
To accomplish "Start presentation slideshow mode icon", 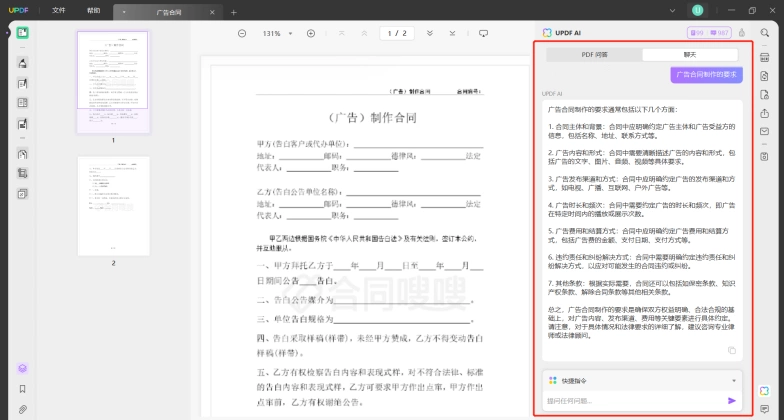I will coord(484,34).
